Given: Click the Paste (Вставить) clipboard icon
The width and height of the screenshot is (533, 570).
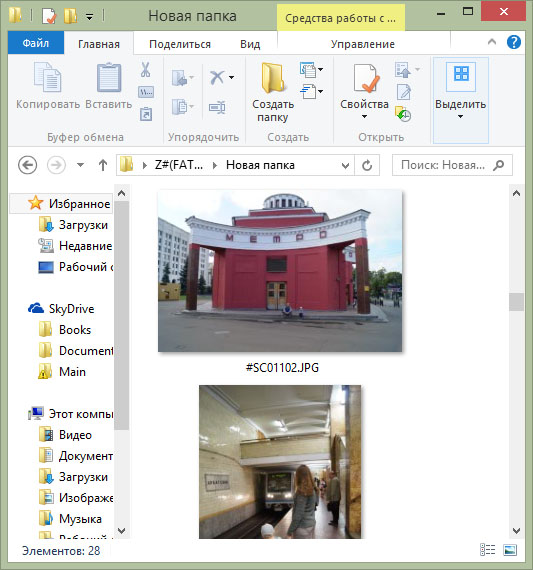Looking at the screenshot, I should click(x=109, y=77).
